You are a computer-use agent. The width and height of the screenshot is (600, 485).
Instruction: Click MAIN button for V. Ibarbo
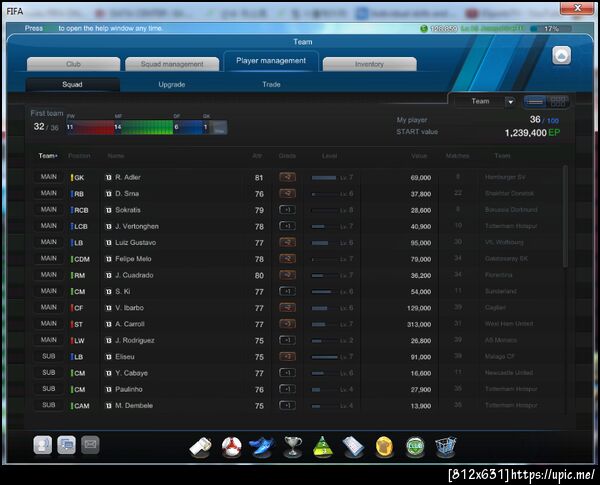click(49, 307)
